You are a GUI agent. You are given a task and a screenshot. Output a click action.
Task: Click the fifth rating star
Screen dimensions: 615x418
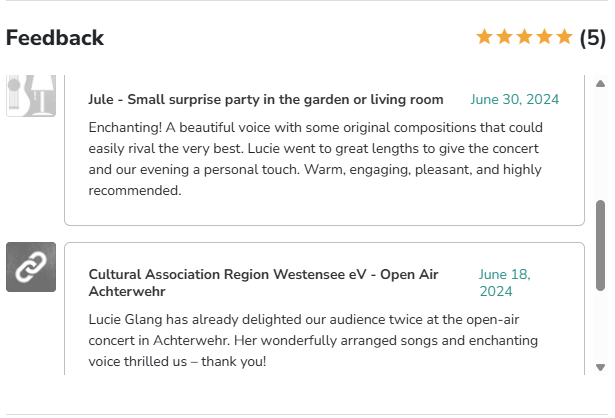(564, 38)
